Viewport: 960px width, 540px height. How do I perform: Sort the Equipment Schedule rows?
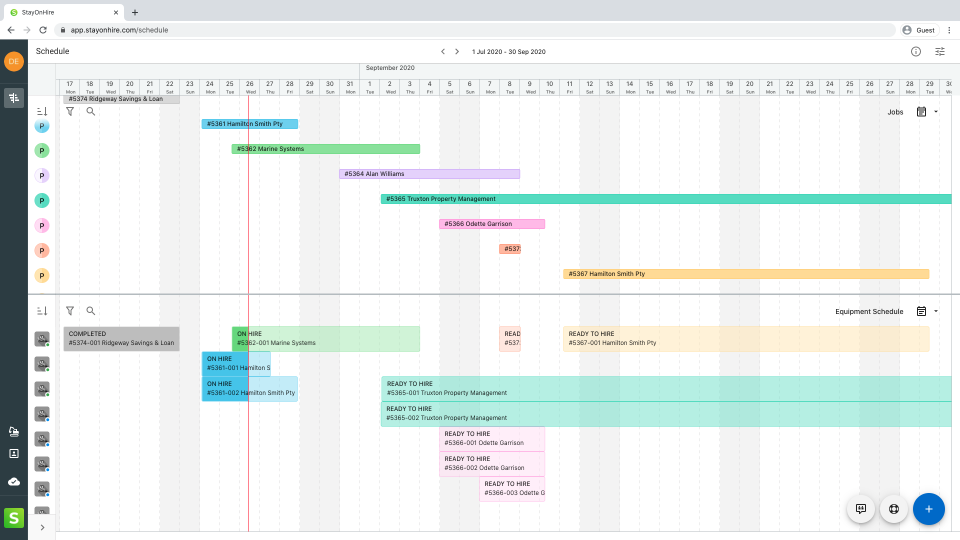click(42, 311)
